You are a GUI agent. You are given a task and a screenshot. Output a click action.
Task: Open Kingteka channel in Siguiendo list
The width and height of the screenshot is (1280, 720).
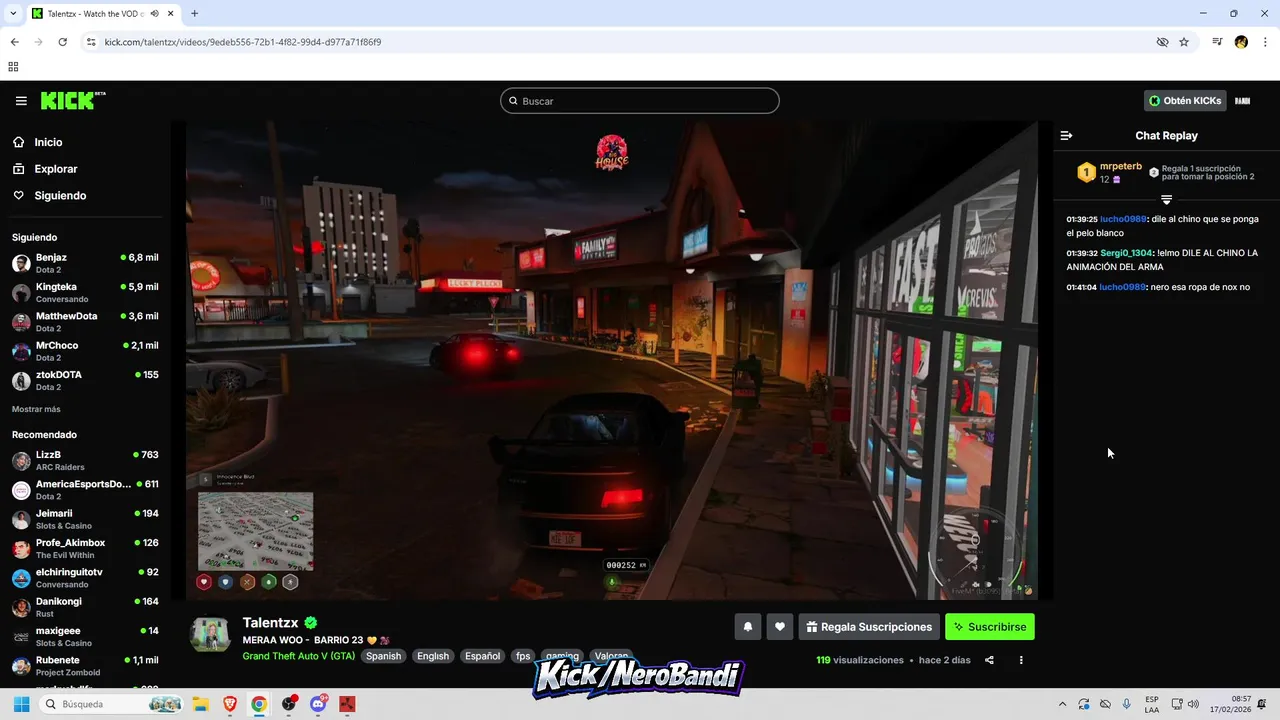pyautogui.click(x=85, y=292)
